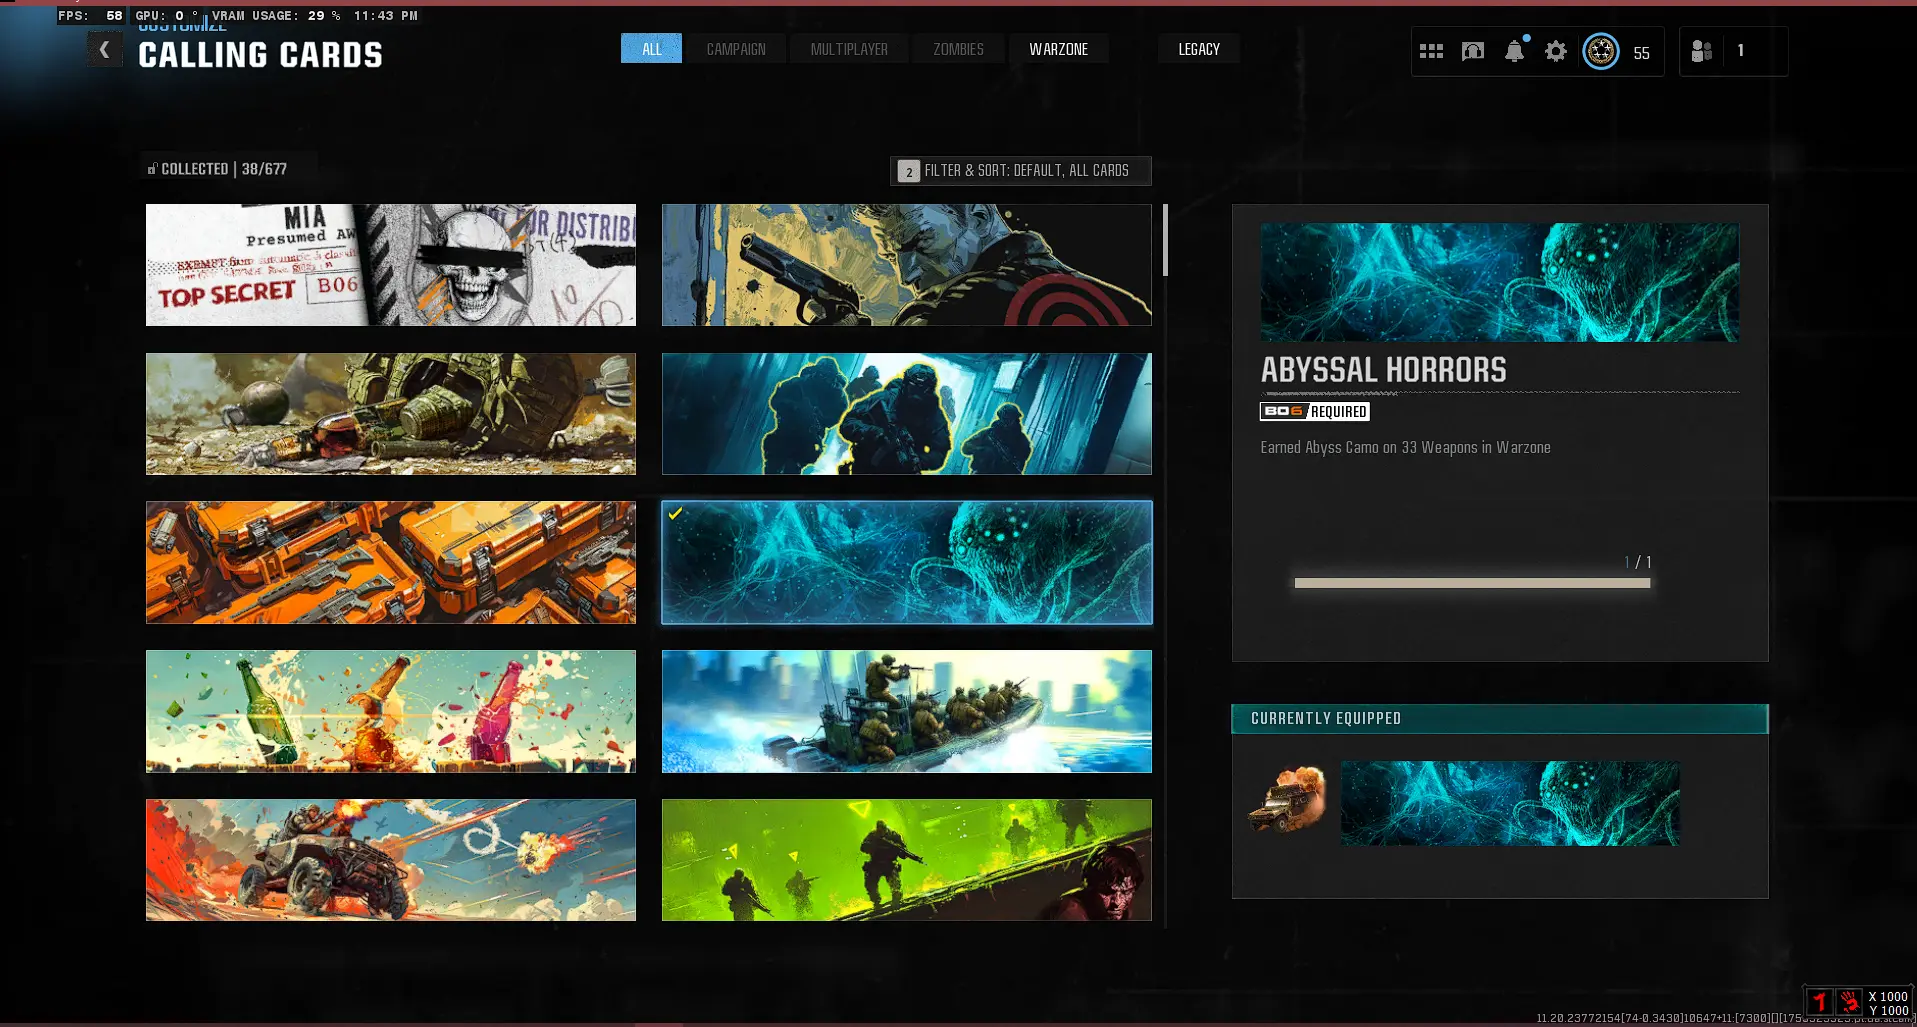The image size is (1917, 1027).
Task: Choose the orange weapon cases calling card
Action: [x=390, y=562]
